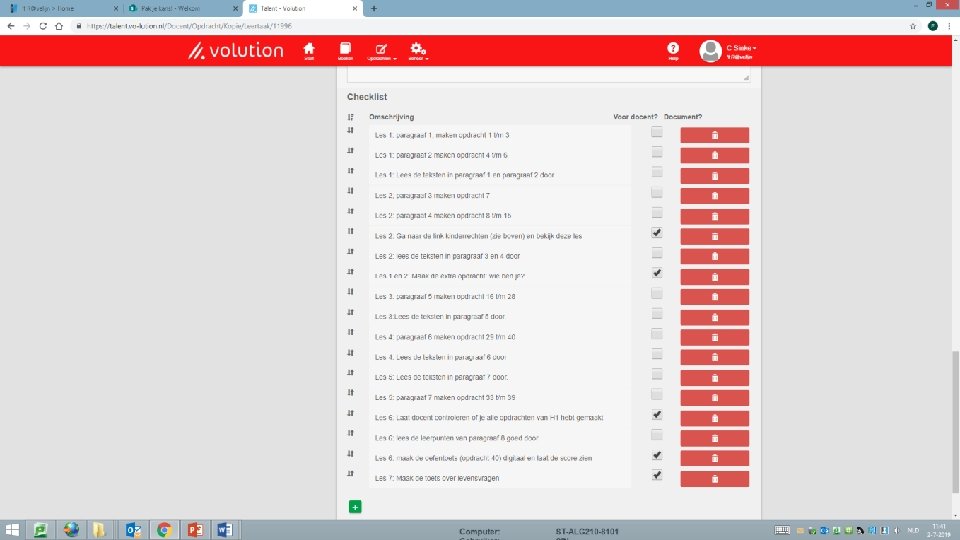
Task: Click trash icon for 'Les 5: Lees de teksten in paragraaf 7 door'
Action: (x=714, y=378)
